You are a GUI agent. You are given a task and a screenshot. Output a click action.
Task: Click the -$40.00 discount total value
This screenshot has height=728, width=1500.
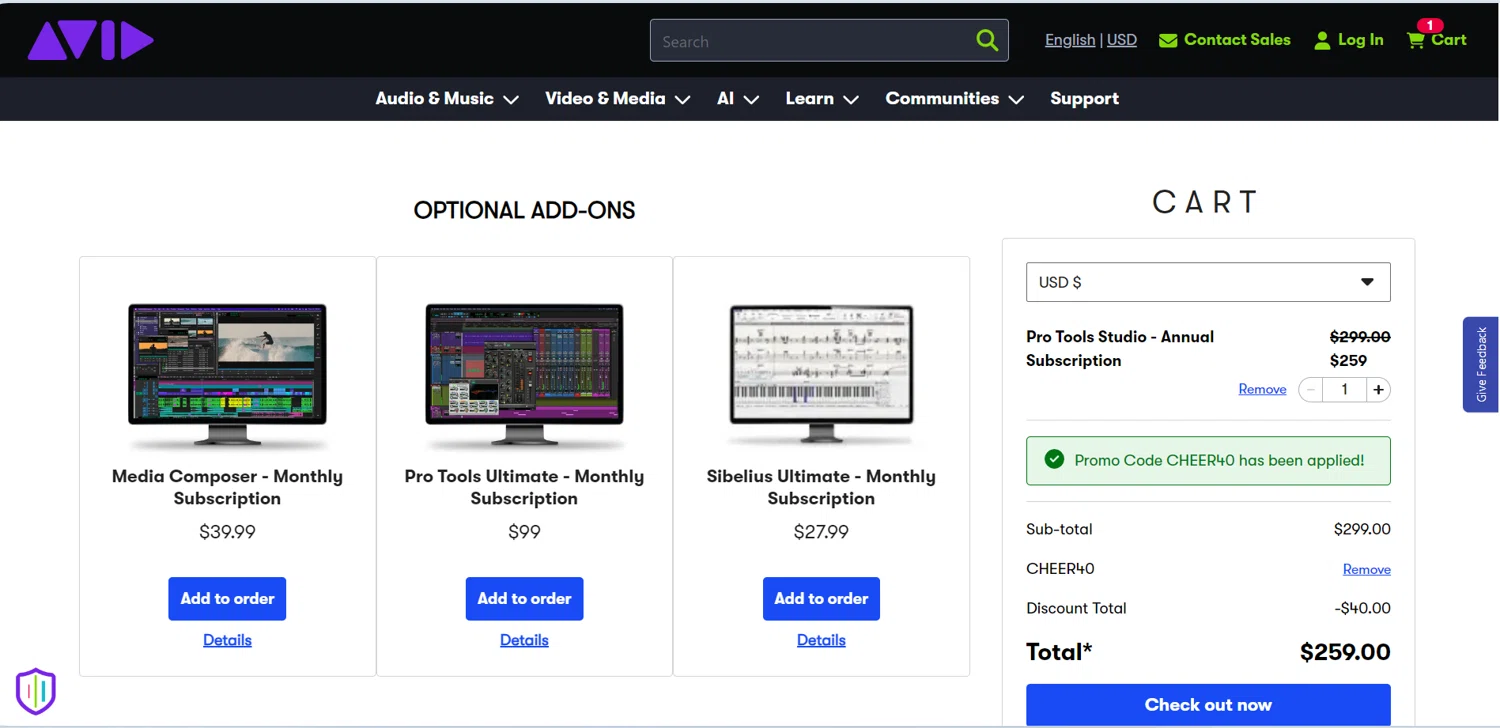(1362, 608)
